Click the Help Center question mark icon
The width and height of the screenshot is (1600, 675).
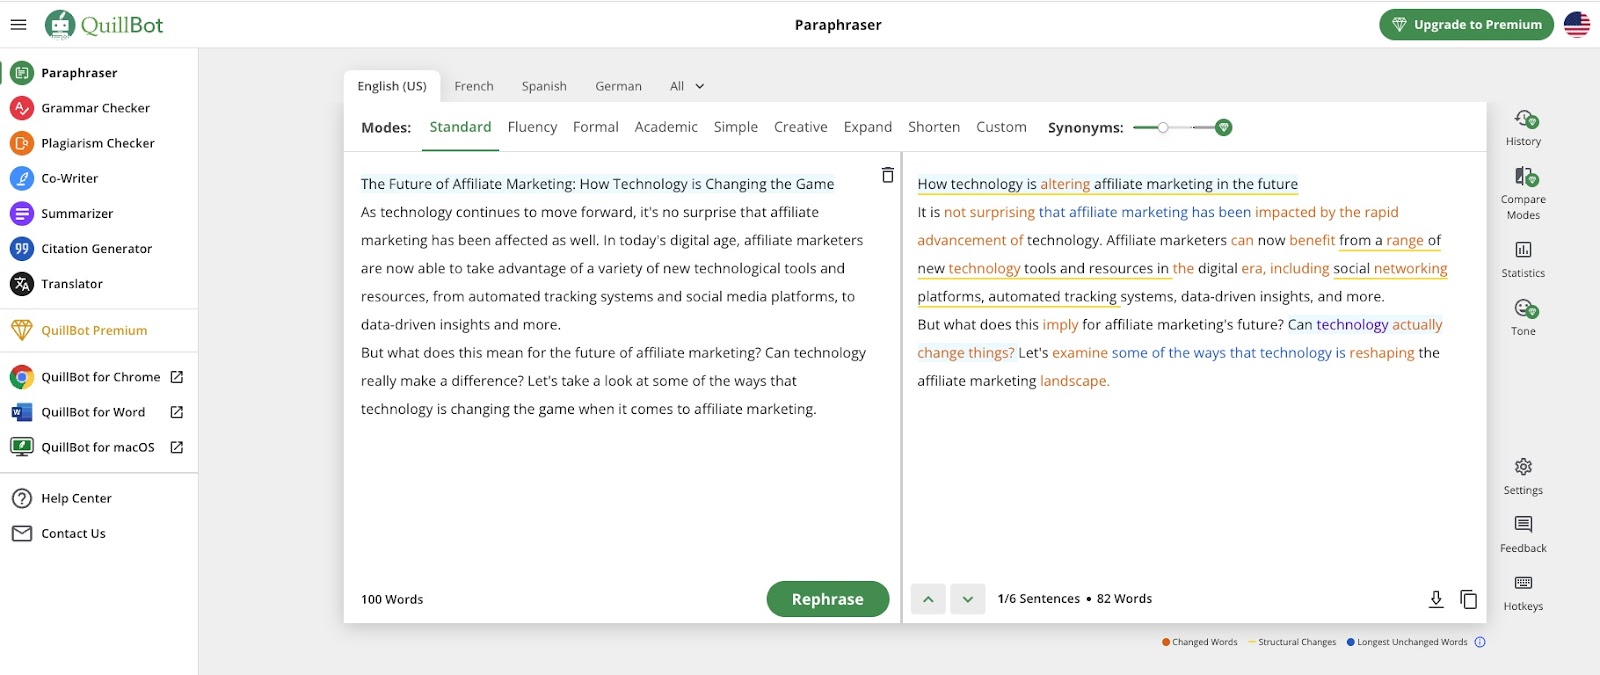click(22, 498)
